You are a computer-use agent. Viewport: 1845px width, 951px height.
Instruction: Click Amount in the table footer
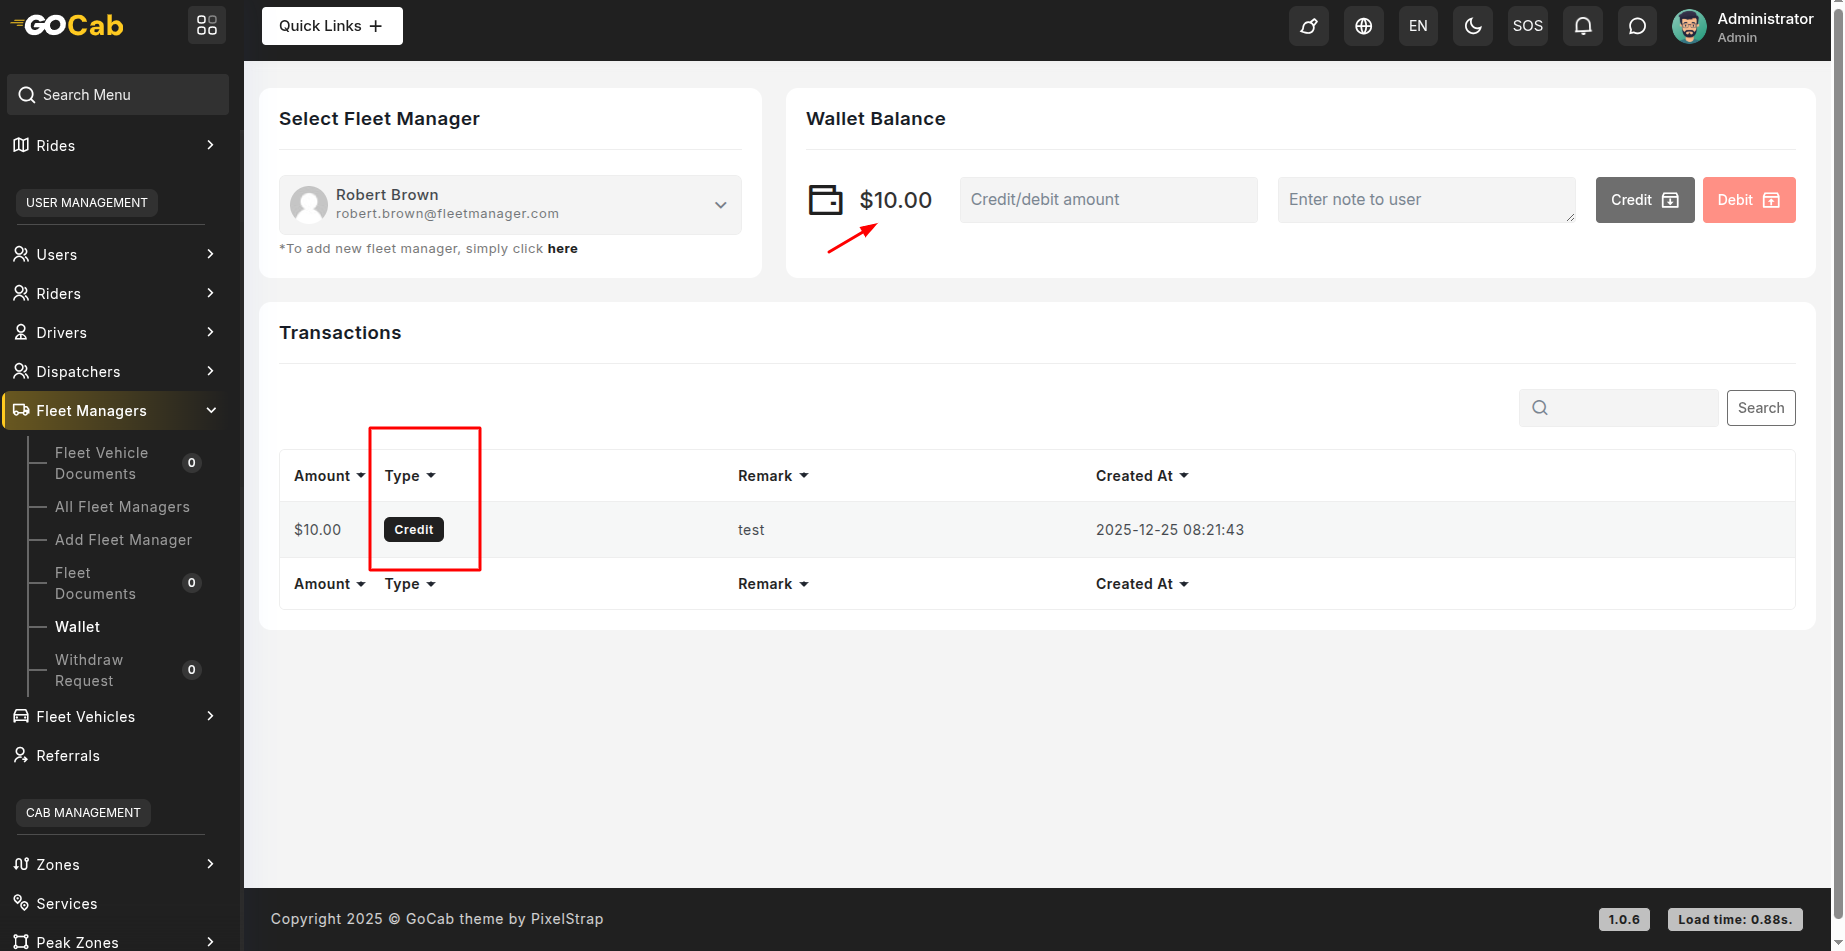(x=329, y=584)
